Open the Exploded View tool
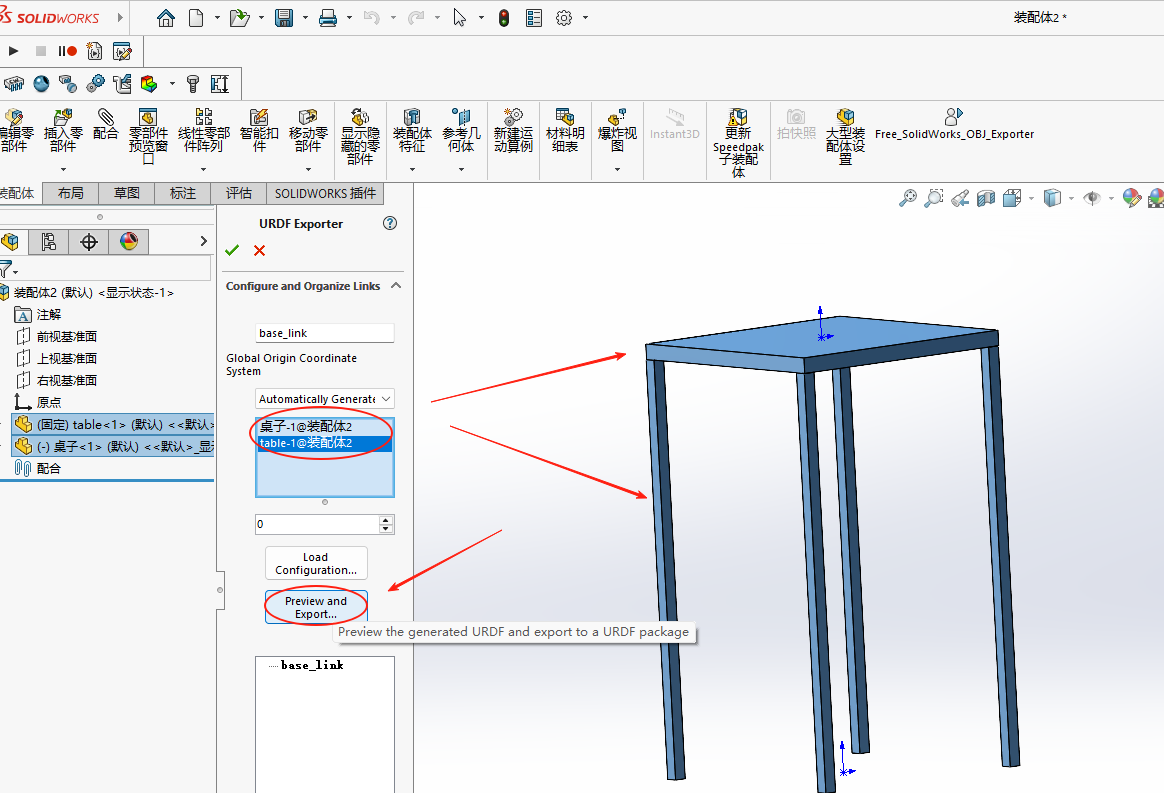The height and width of the screenshot is (793, 1164). tap(616, 130)
